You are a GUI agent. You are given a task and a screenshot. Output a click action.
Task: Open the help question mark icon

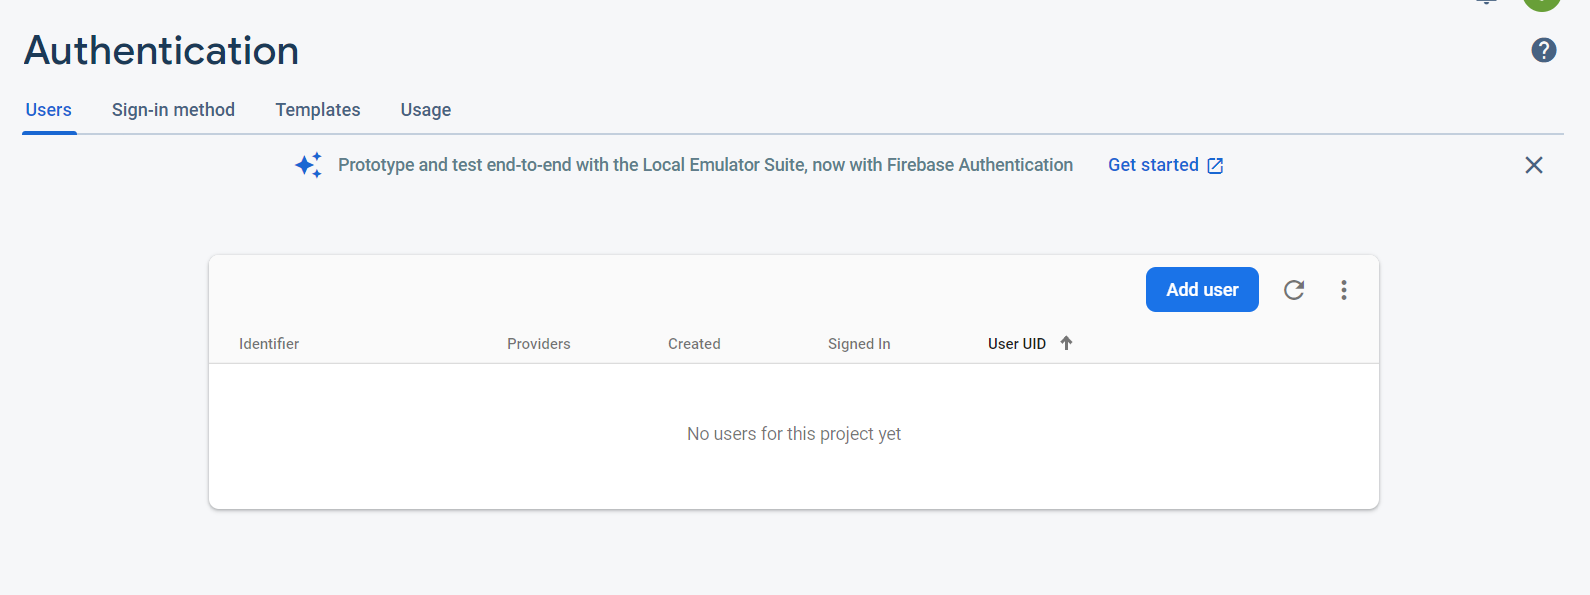1543,50
